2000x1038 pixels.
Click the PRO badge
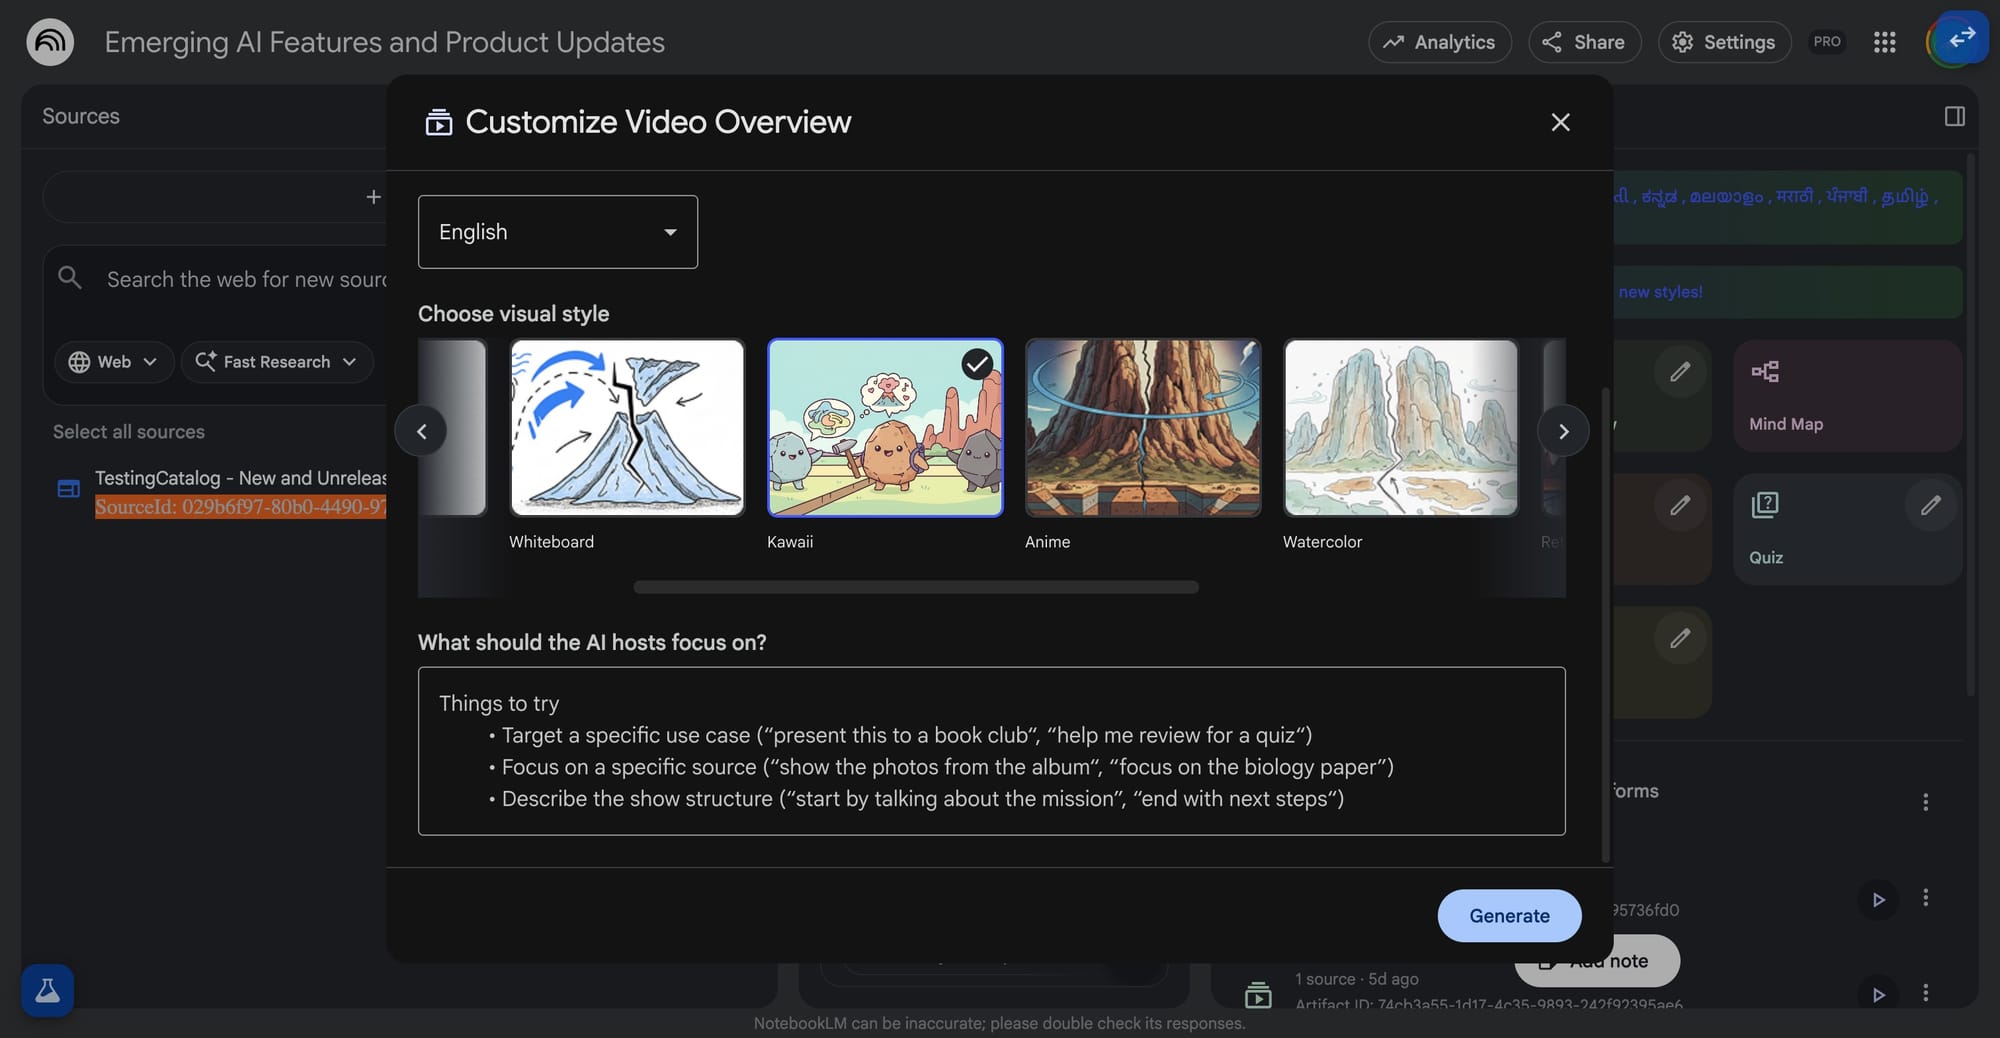tap(1827, 42)
